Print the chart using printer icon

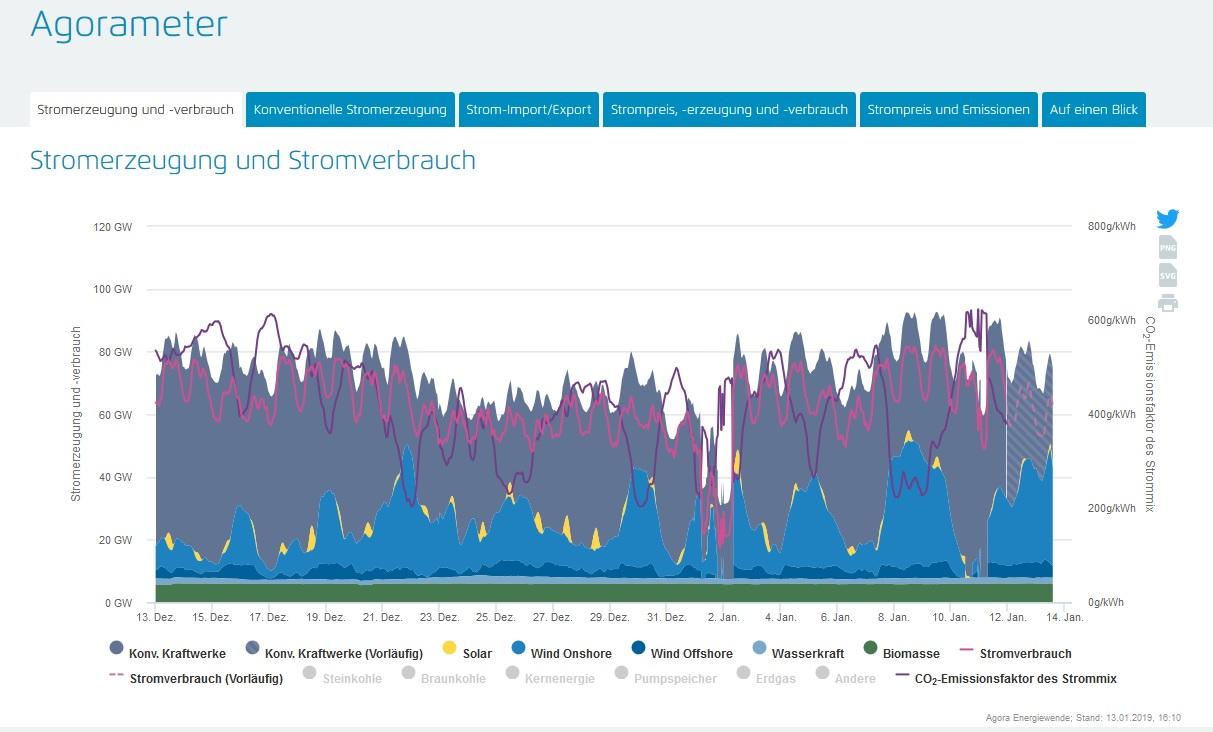(x=1167, y=303)
